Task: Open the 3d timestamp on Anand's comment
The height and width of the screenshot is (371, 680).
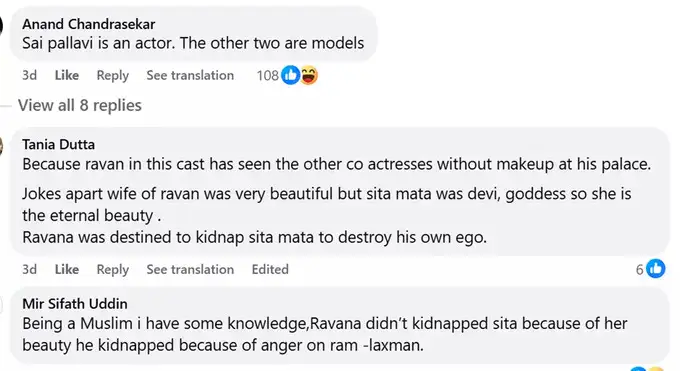Action: [29, 76]
